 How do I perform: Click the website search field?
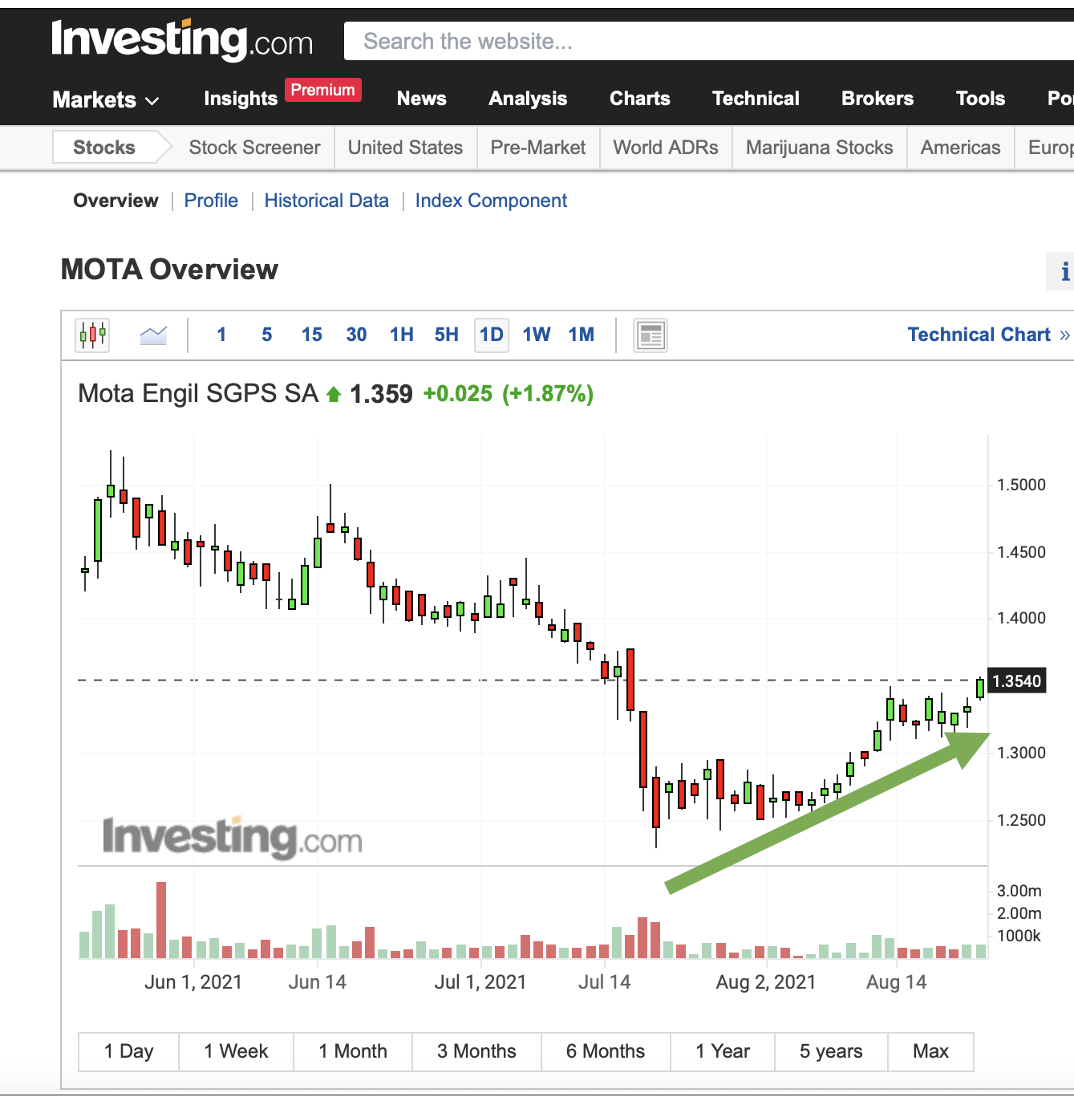[x=709, y=41]
